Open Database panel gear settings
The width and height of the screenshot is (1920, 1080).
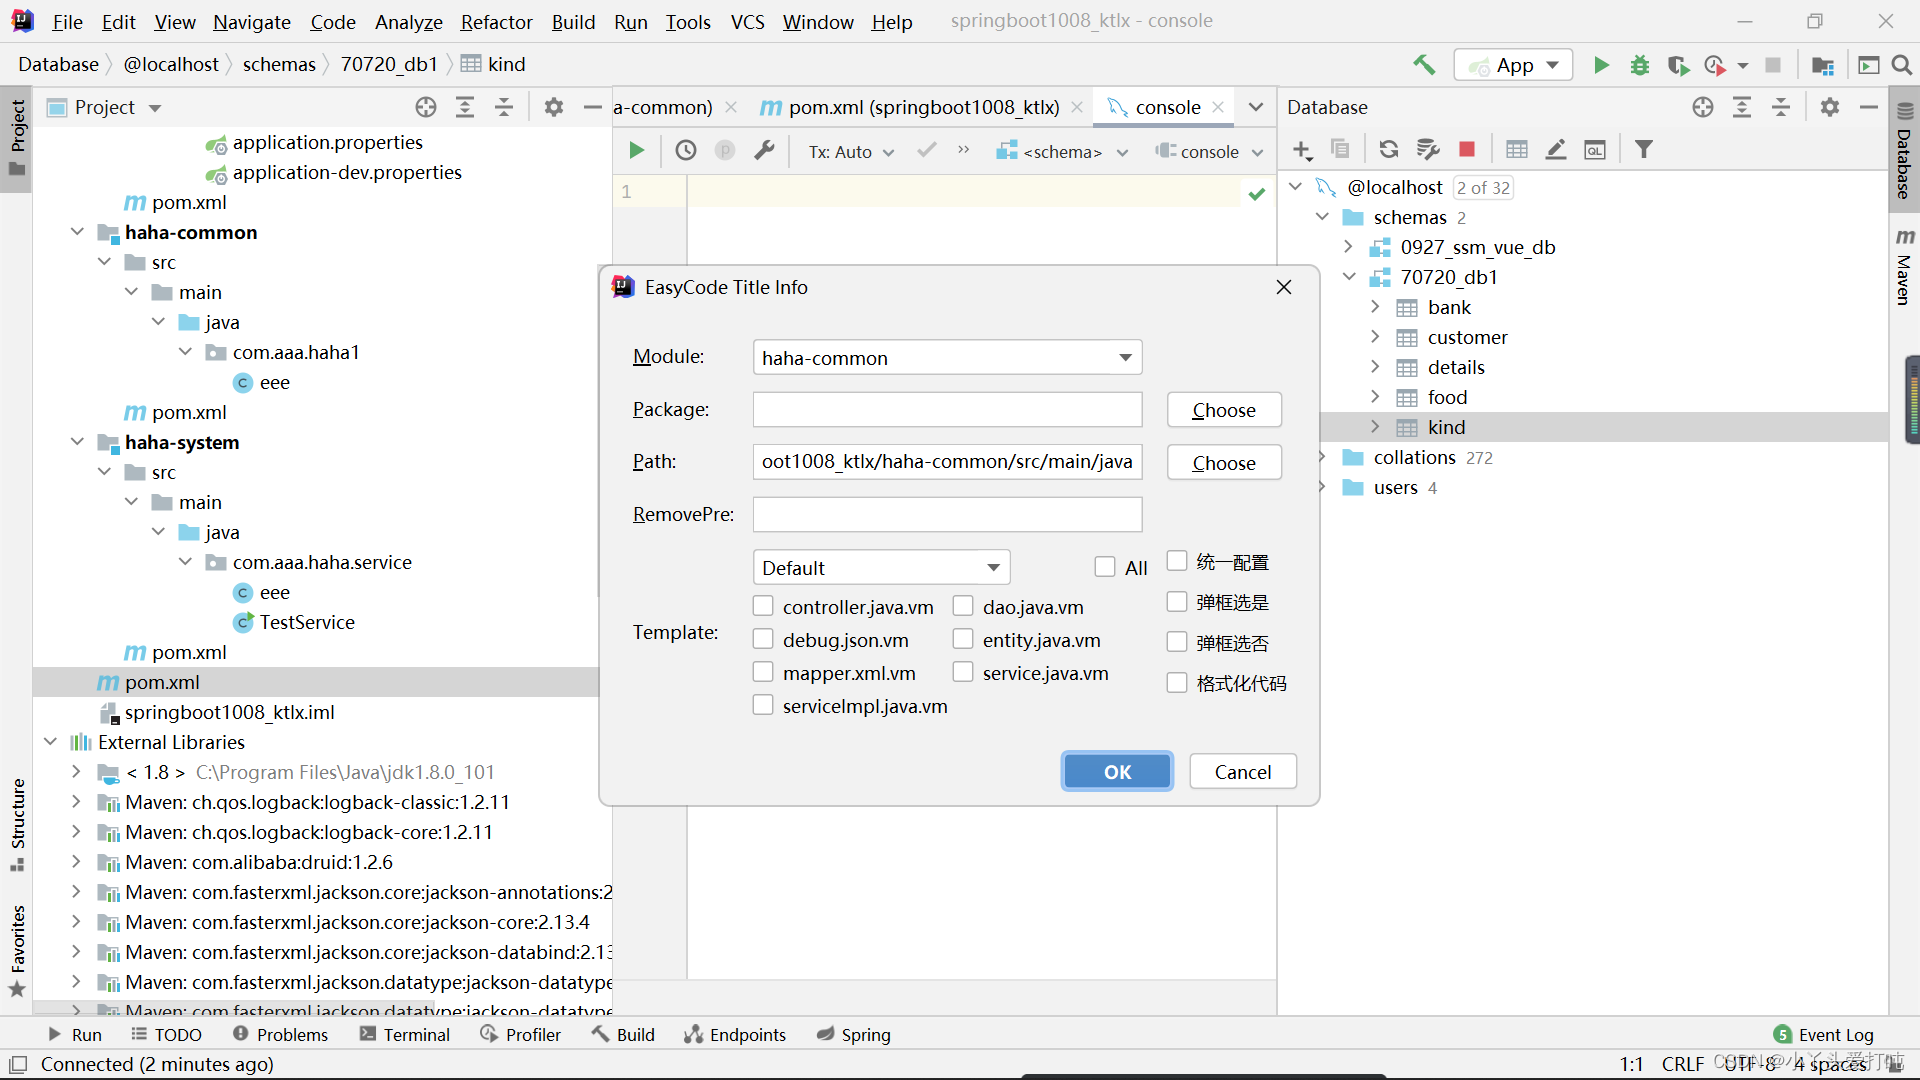[x=1830, y=107]
